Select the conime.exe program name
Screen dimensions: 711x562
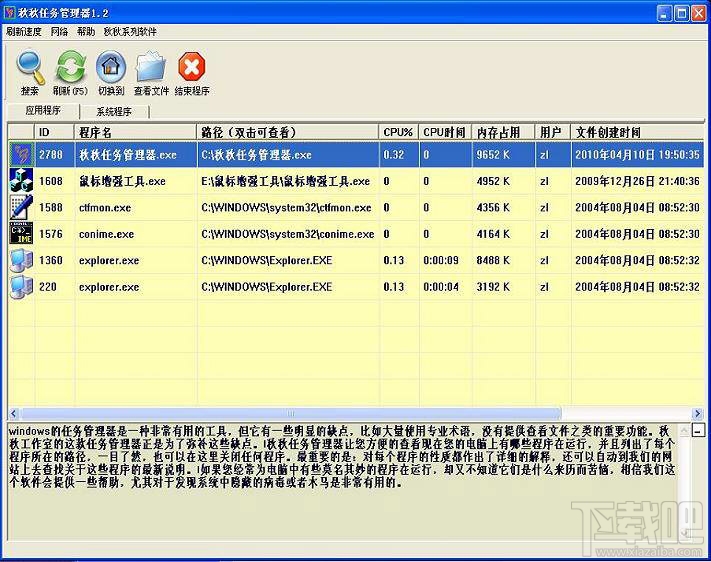pos(107,234)
